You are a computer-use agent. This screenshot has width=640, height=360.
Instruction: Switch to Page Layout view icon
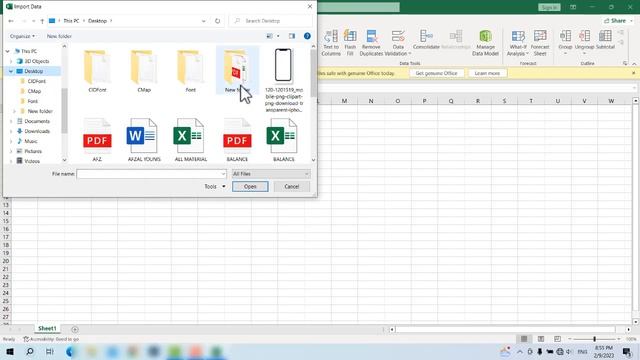tap(540, 339)
